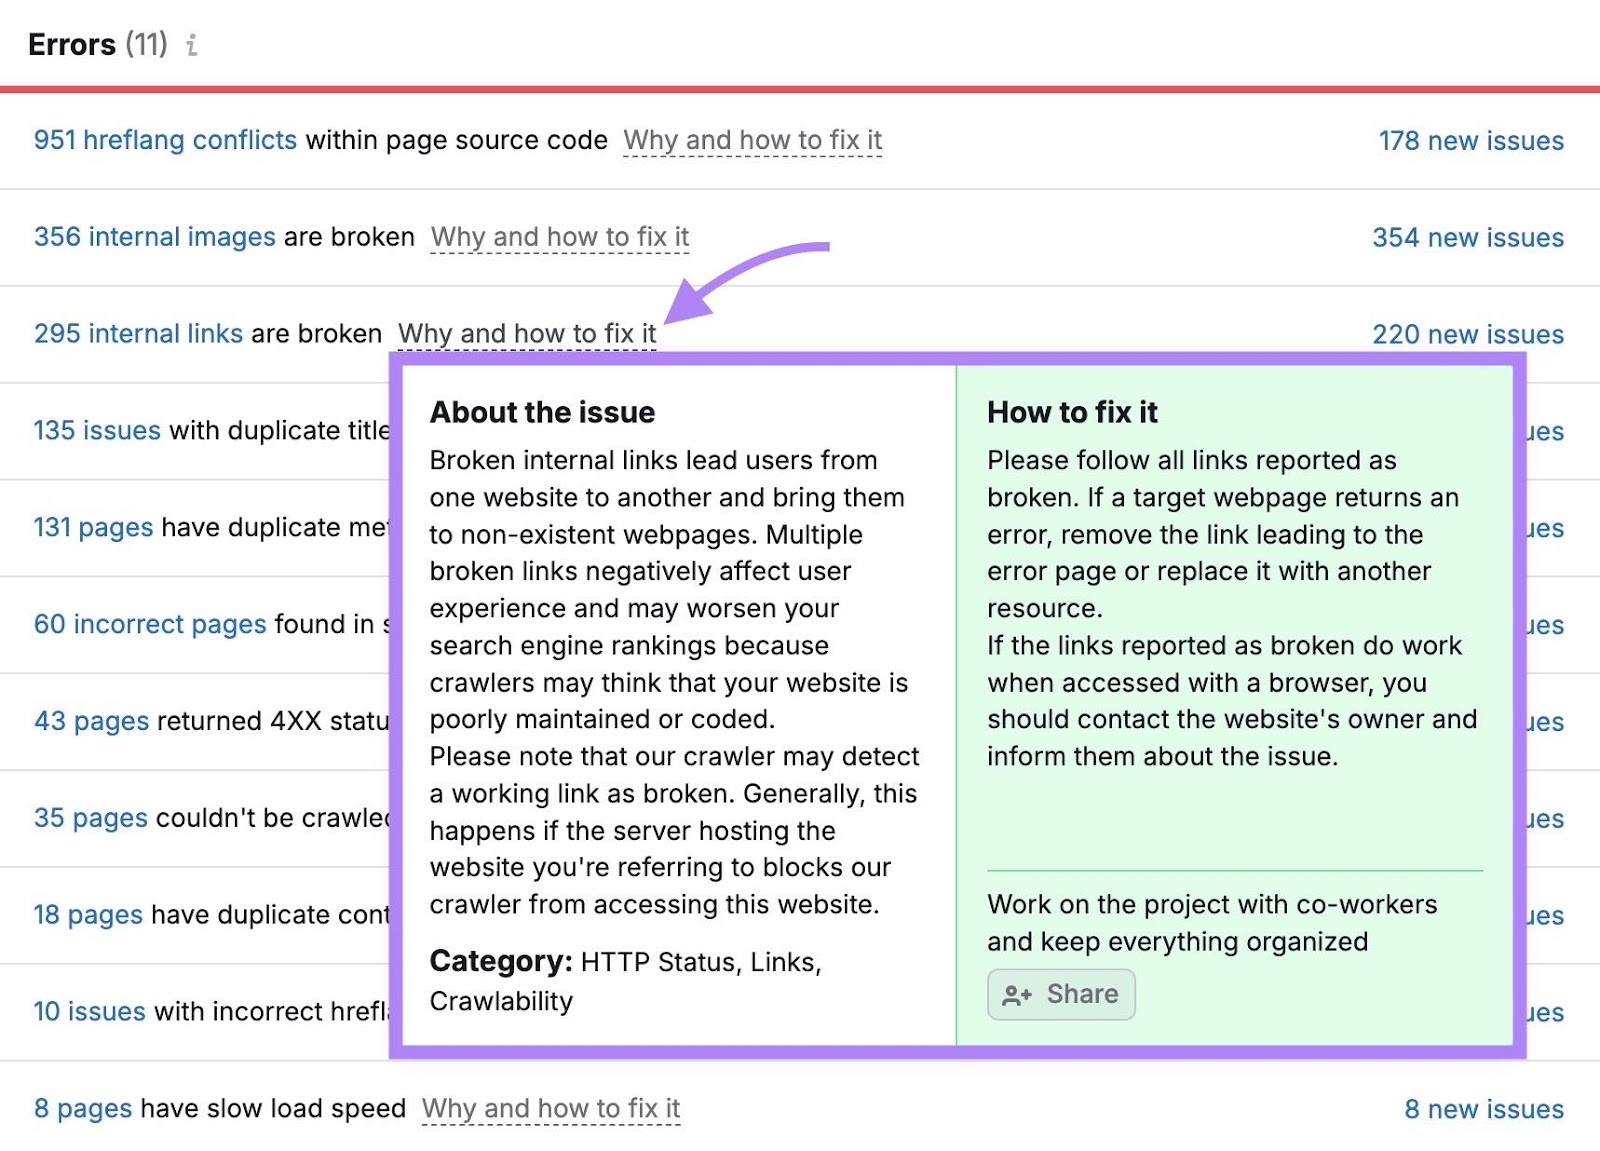Image resolution: width=1600 pixels, height=1151 pixels.
Task: View the 295 broken internal links
Action: (x=138, y=333)
